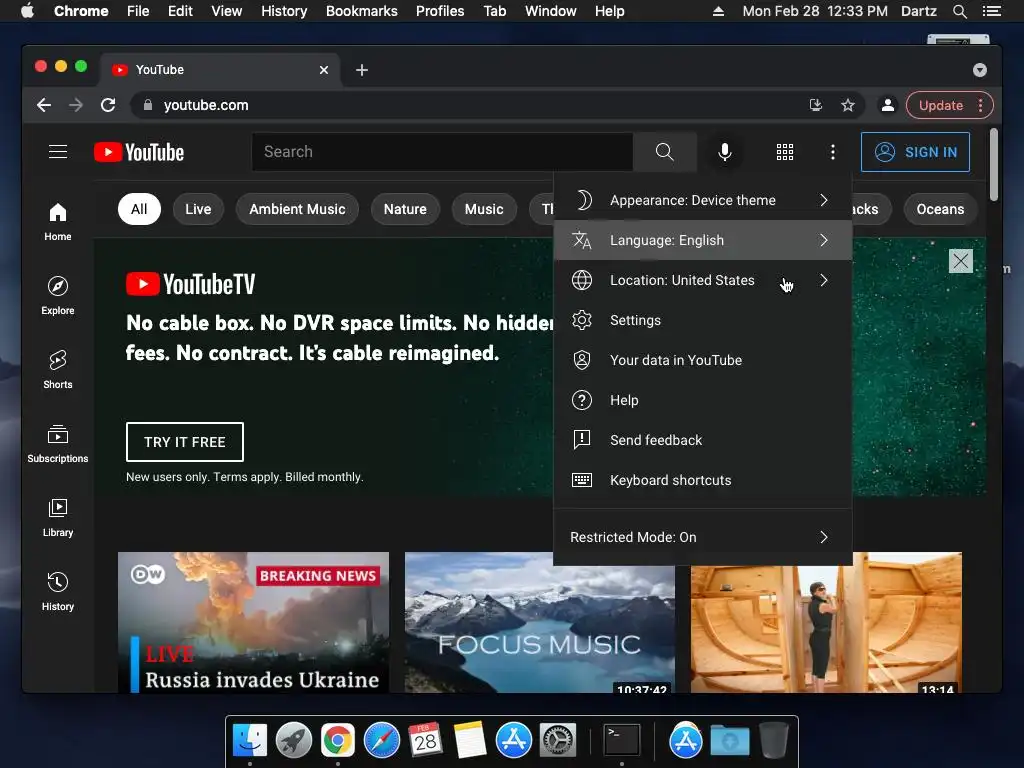Image resolution: width=1024 pixels, height=768 pixels.
Task: Open System Preferences from the Dock
Action: pos(557,741)
